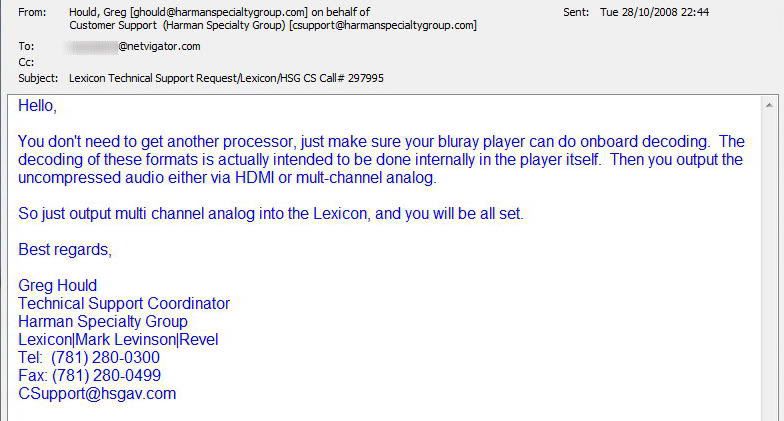
Task: Click the 'Technical Support Coordinator' title line
Action: (x=124, y=304)
